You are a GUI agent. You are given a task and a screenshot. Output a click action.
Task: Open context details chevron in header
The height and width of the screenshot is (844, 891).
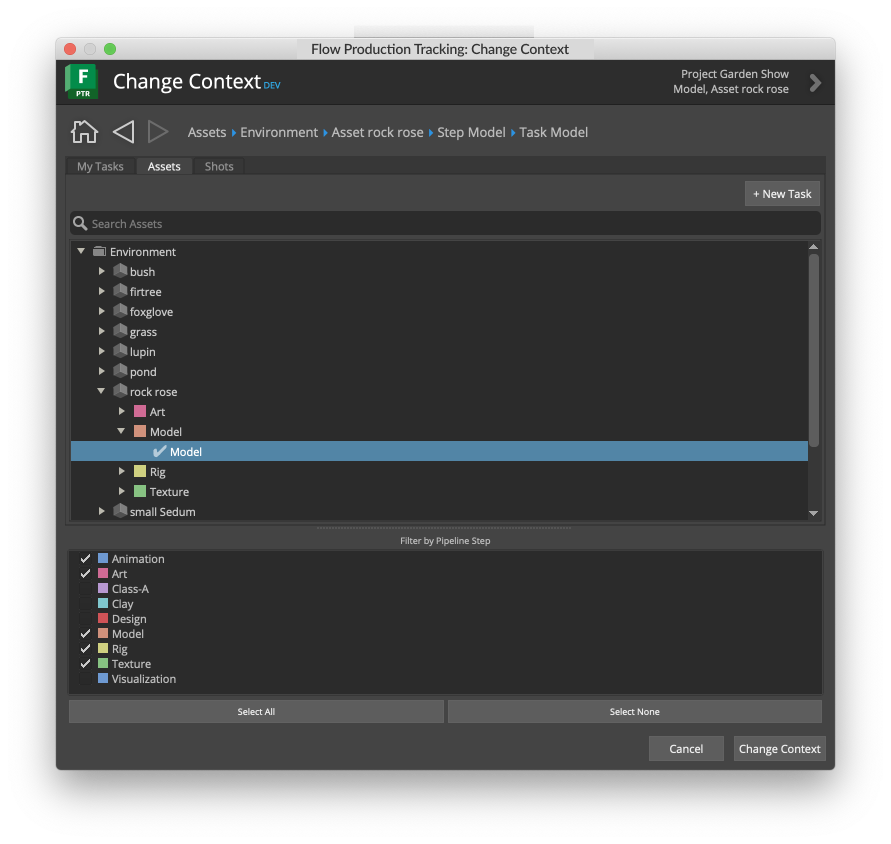815,83
